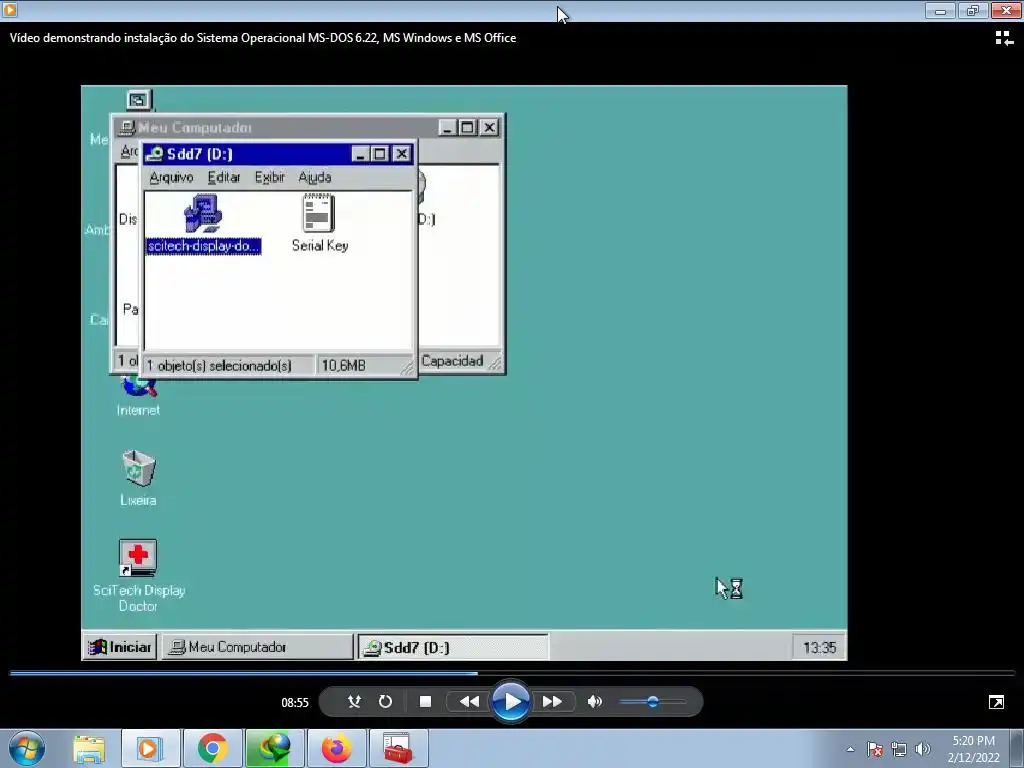This screenshot has width=1024, height=768.
Task: Click the video seek progress bar
Action: (512, 673)
